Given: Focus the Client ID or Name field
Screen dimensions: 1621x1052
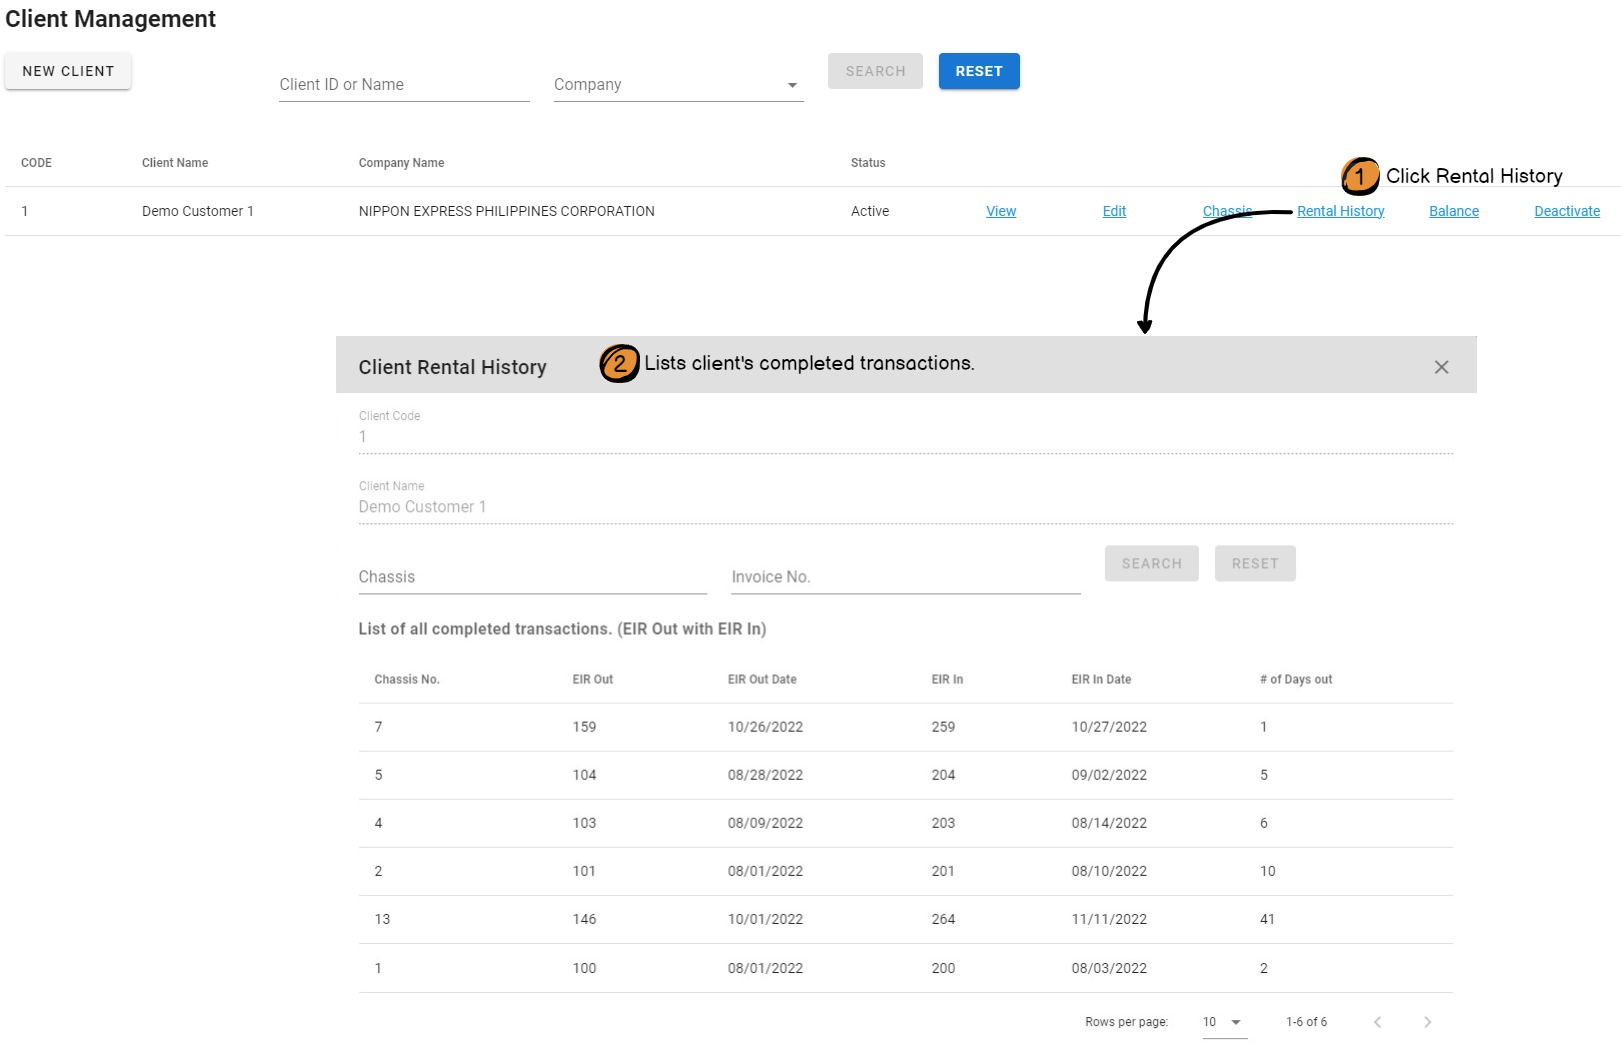Looking at the screenshot, I should tap(404, 85).
